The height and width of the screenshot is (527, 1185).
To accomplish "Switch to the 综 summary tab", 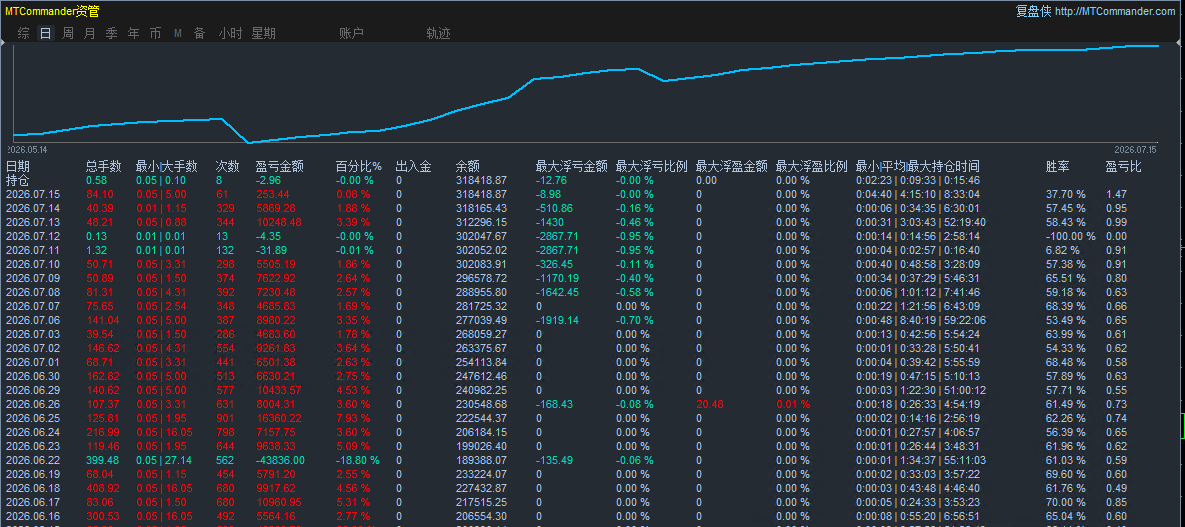I will [24, 33].
